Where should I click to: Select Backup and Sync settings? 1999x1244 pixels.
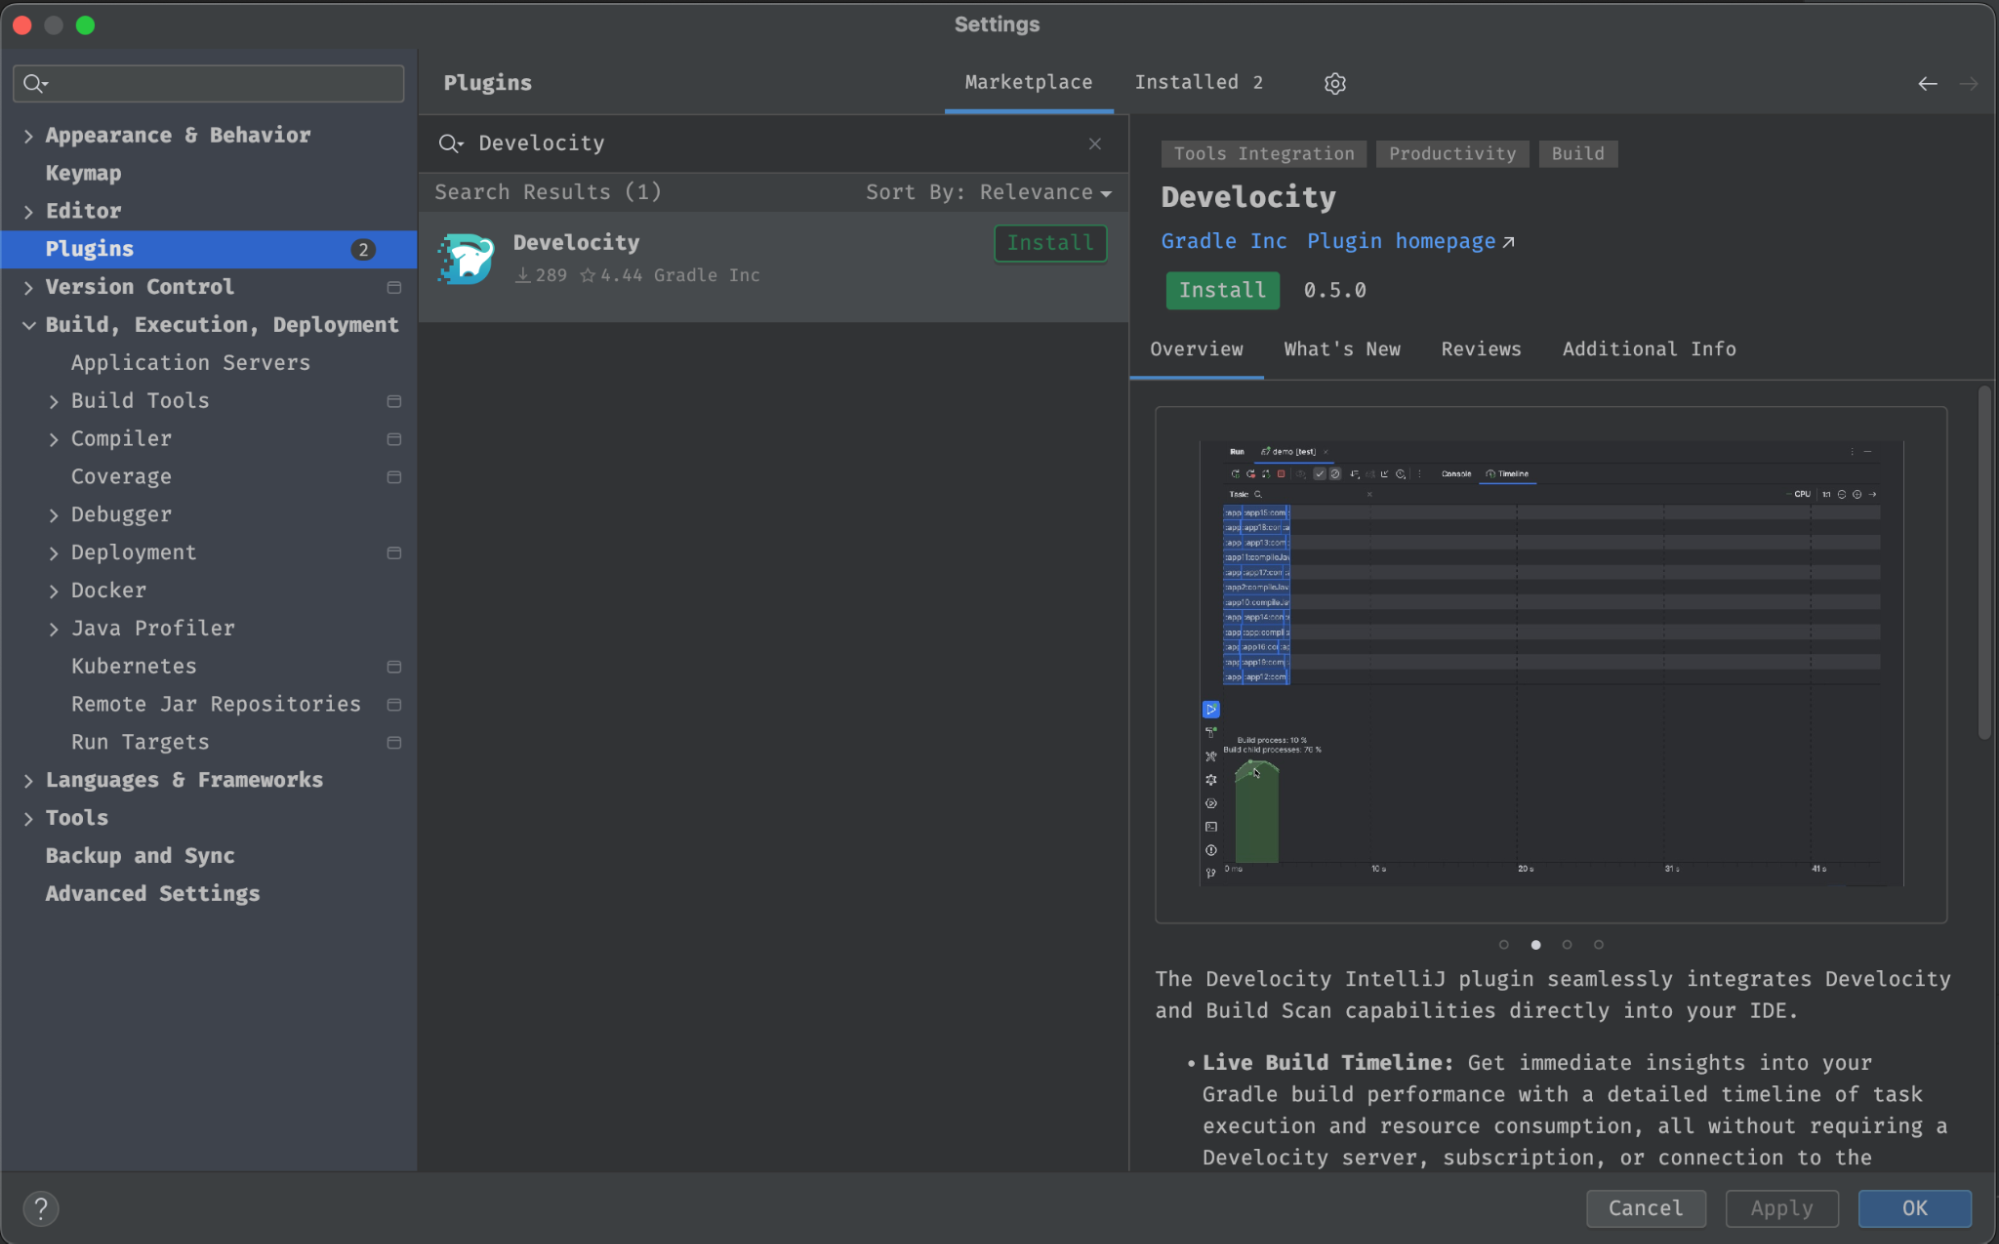(208, 857)
